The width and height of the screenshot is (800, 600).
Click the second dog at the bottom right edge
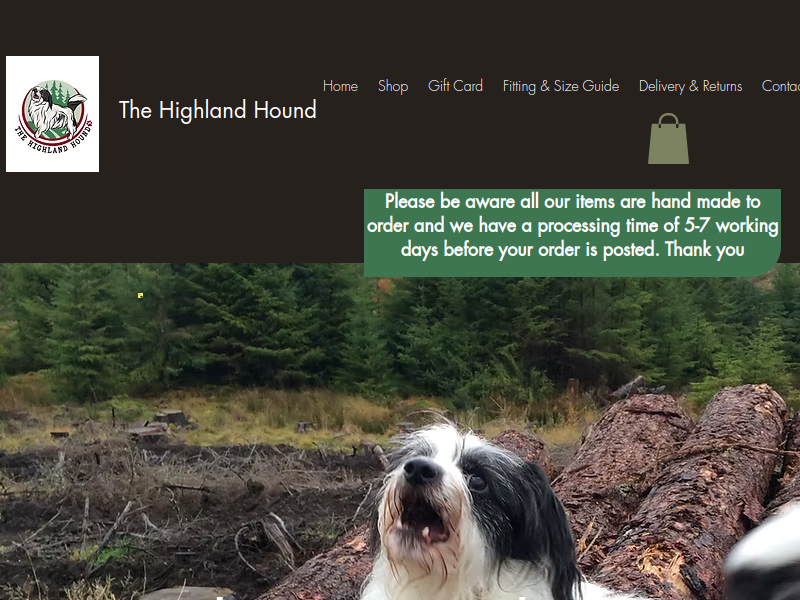point(763,556)
